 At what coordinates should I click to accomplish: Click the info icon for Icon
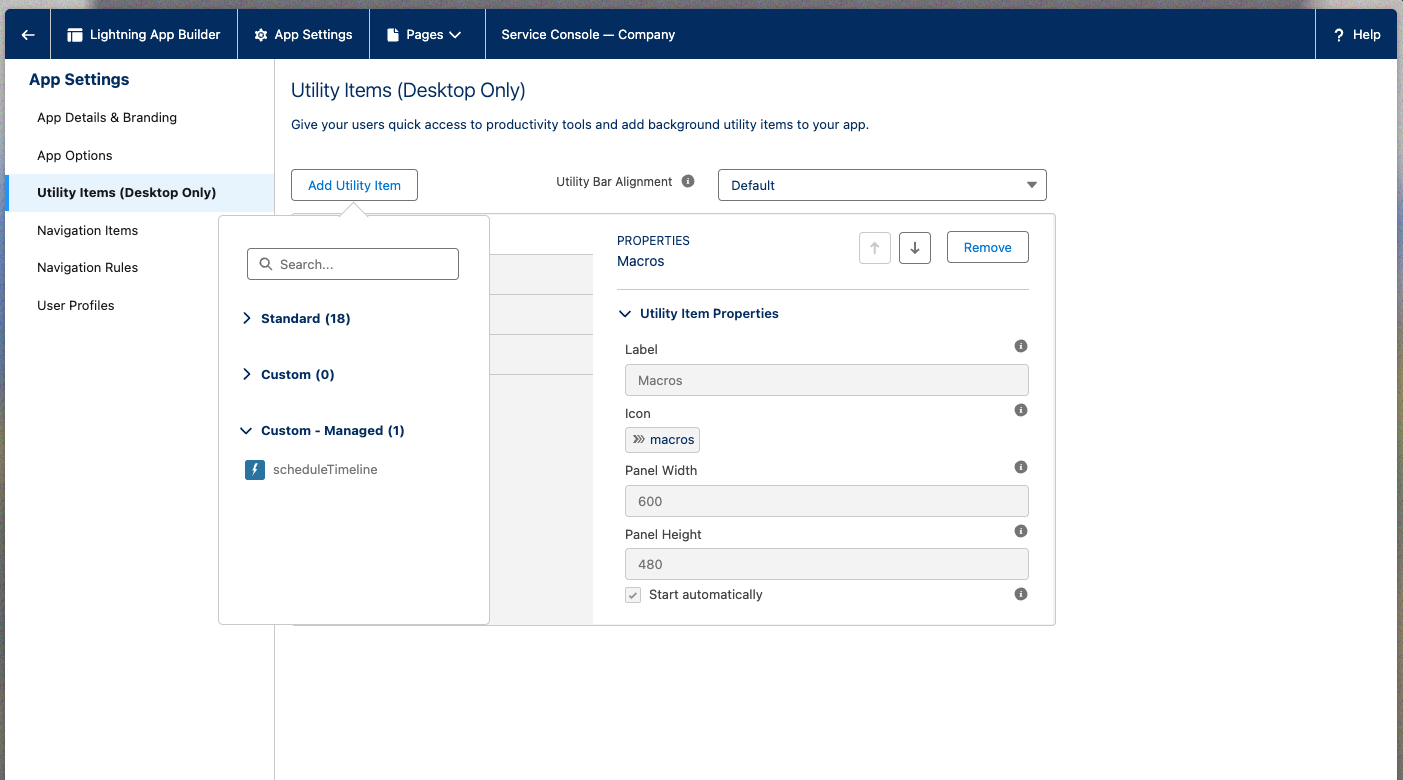pyautogui.click(x=1021, y=410)
